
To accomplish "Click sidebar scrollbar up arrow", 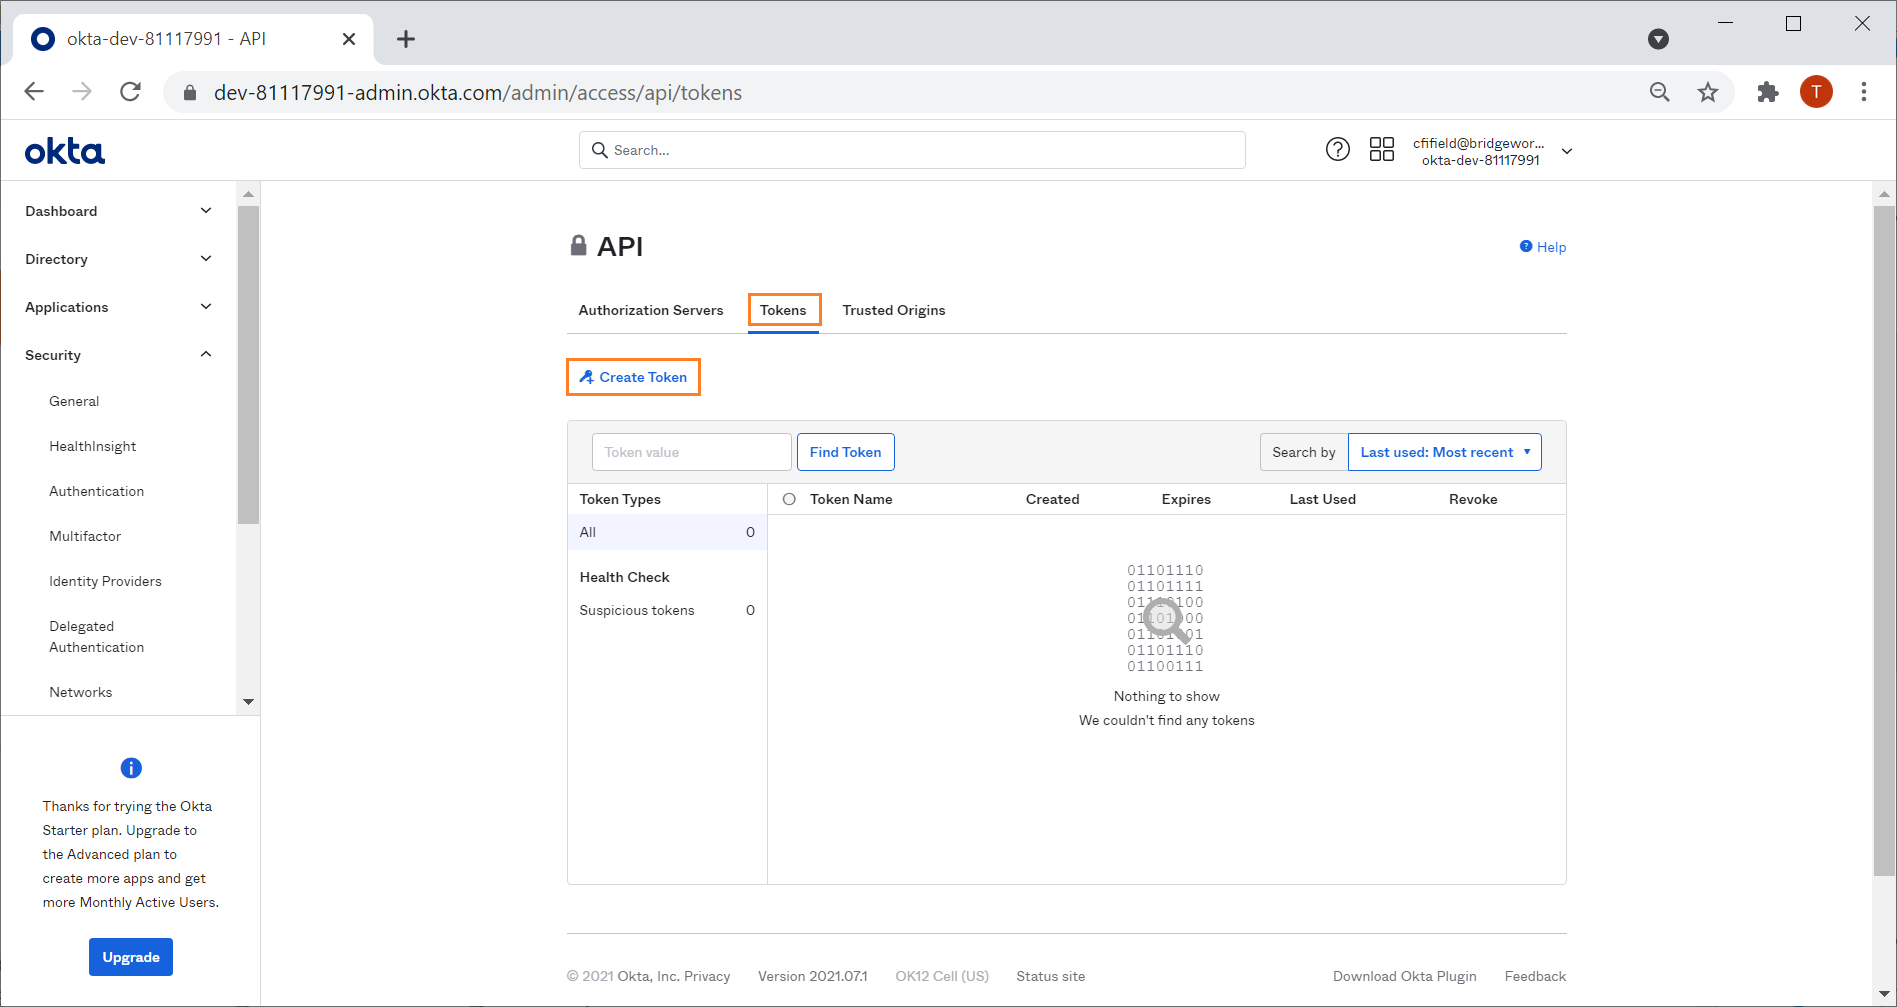I will pos(249,194).
